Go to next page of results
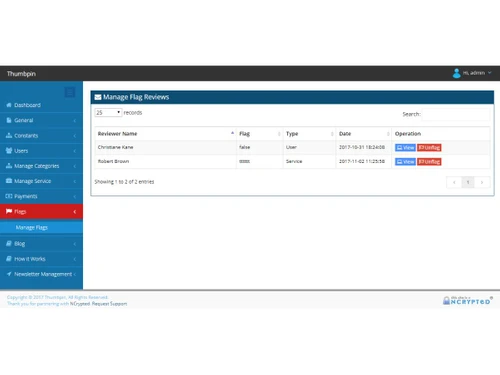The width and height of the screenshot is (500, 375). [x=482, y=182]
